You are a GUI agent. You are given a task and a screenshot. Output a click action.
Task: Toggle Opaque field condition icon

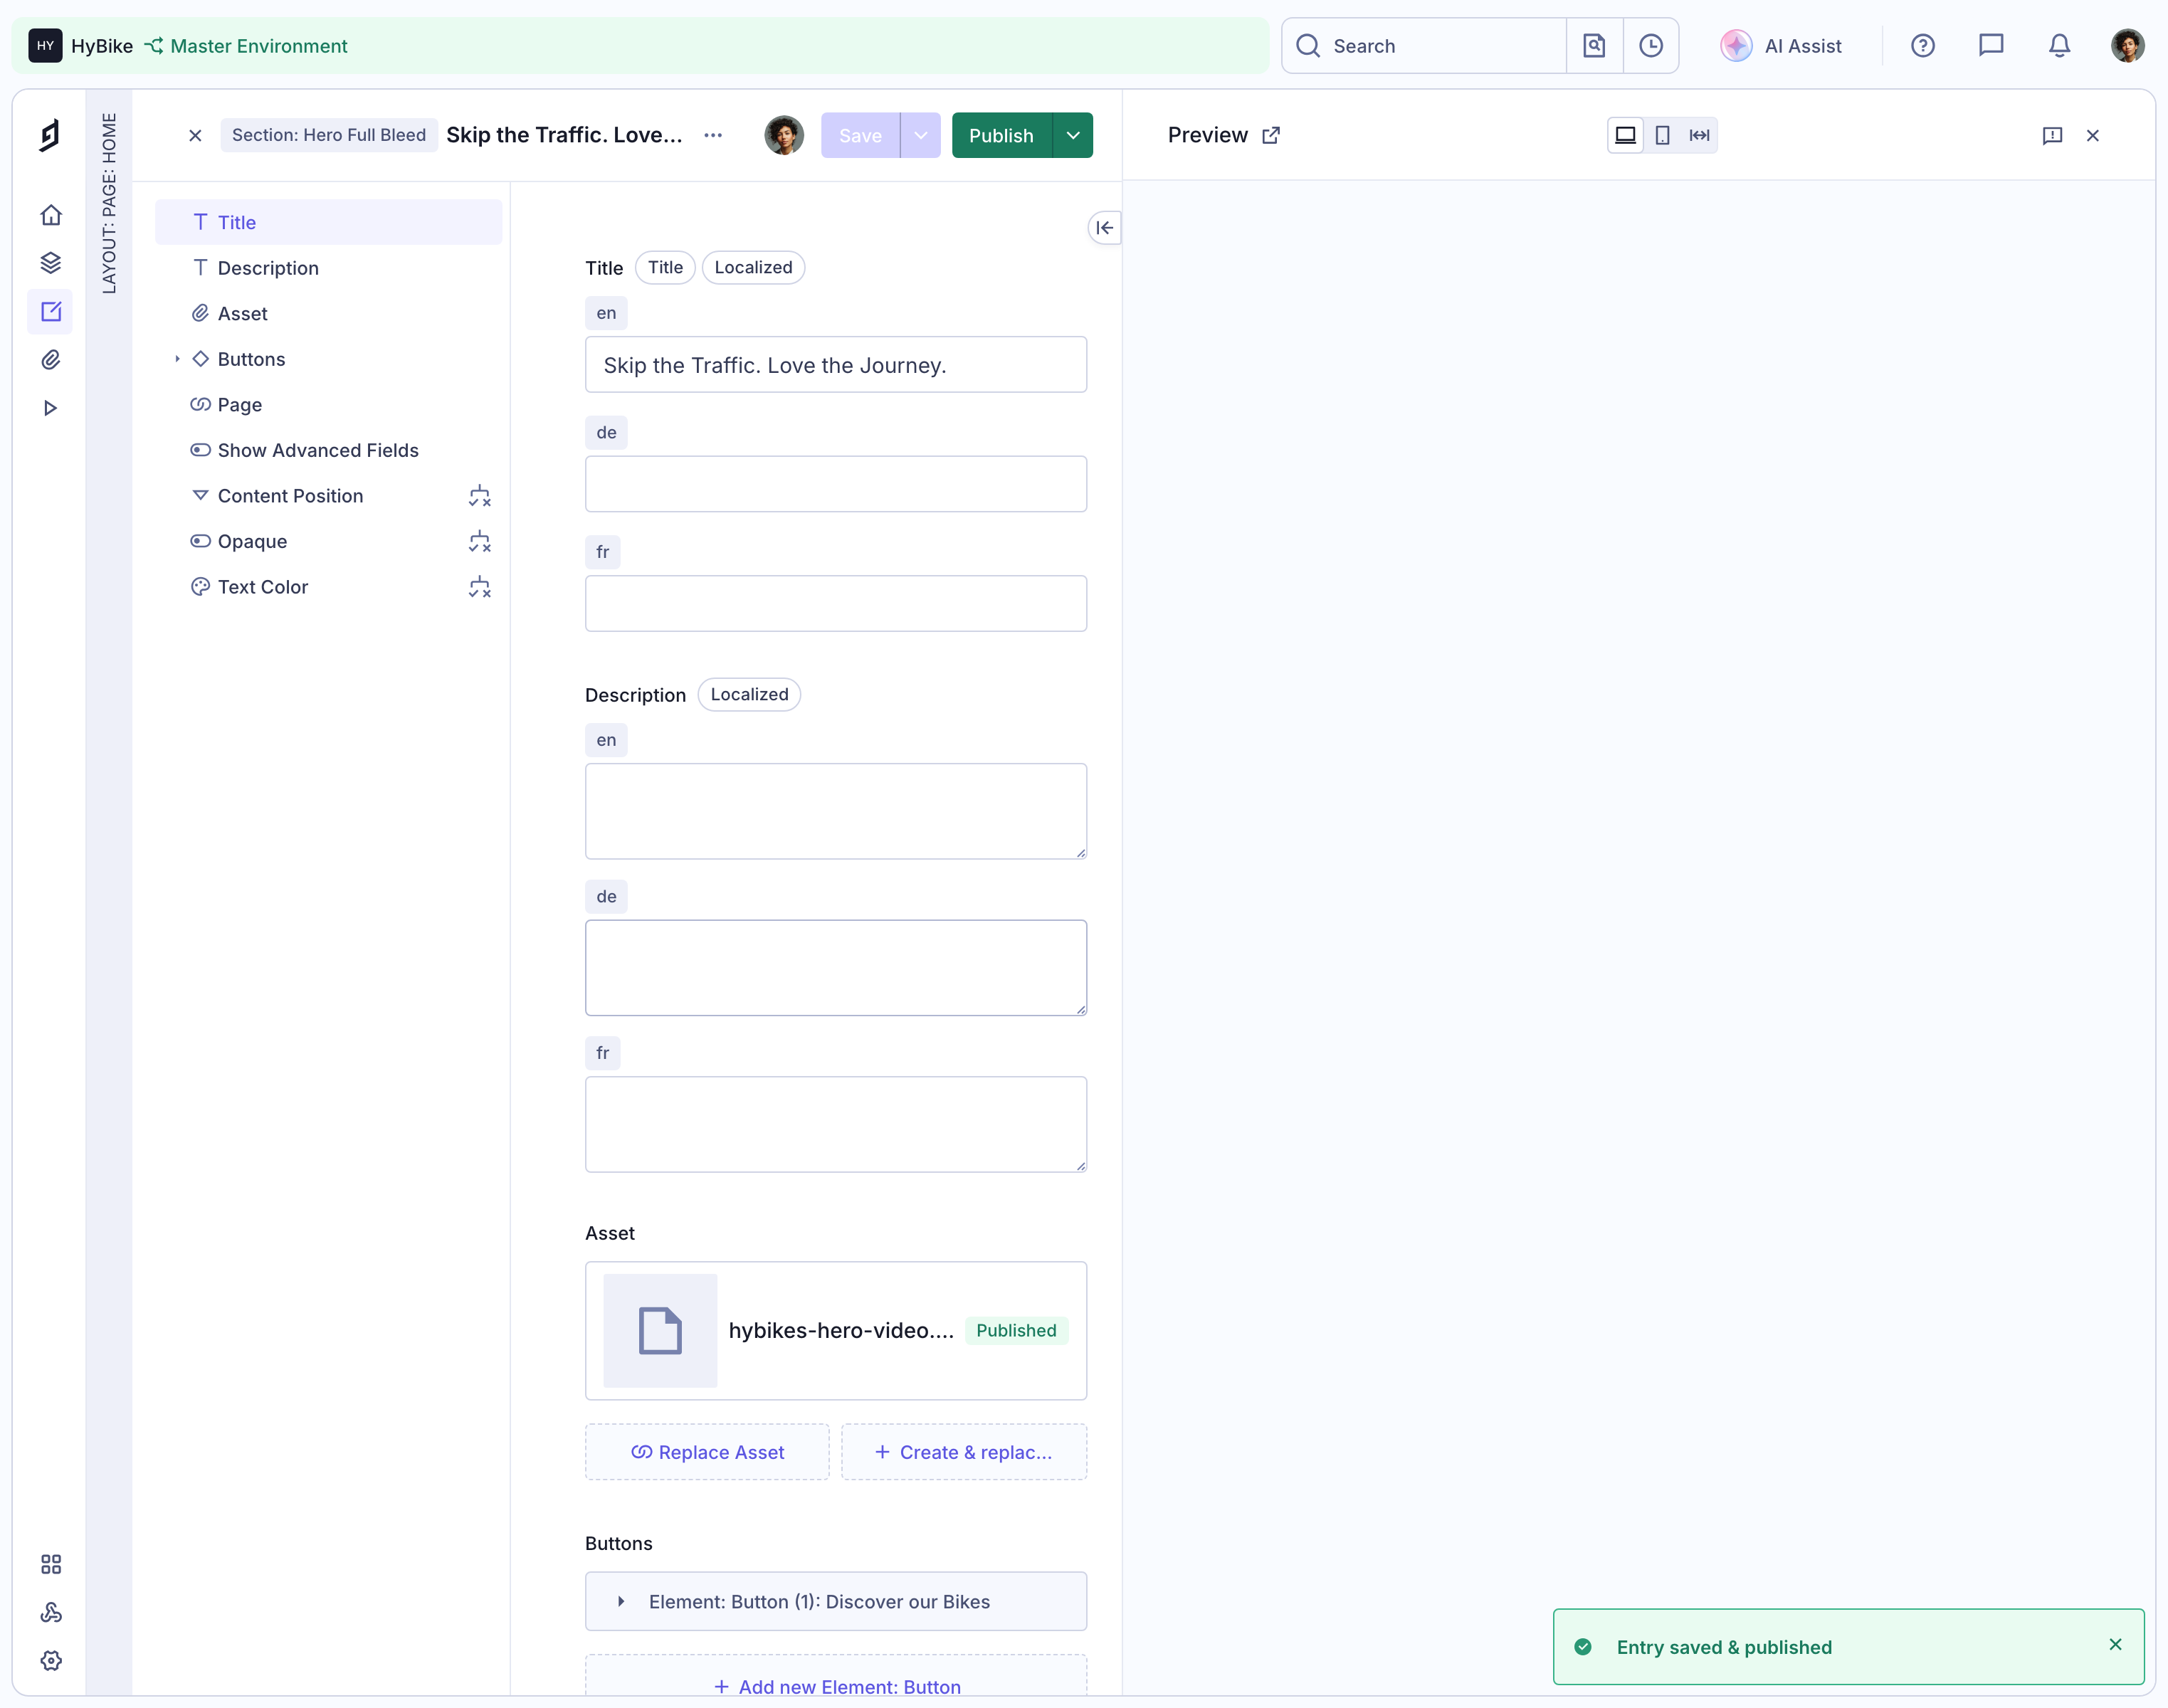(x=480, y=542)
